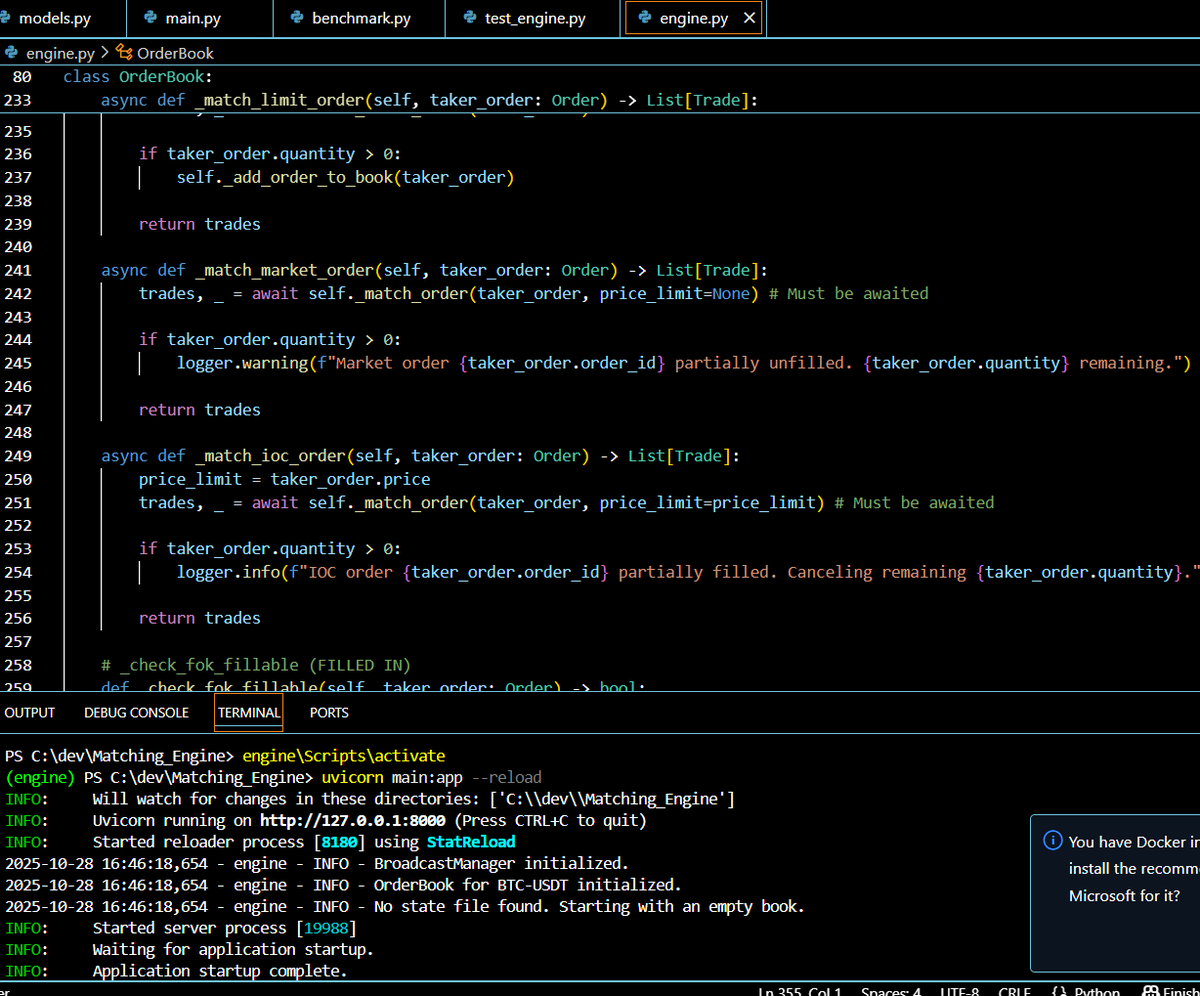Switch to the models.py tab
The height and width of the screenshot is (996, 1200).
tap(61, 19)
